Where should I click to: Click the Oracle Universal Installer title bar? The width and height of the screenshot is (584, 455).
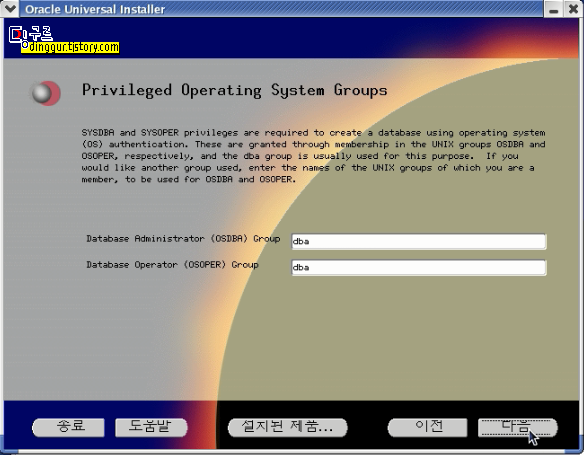[x=281, y=9]
